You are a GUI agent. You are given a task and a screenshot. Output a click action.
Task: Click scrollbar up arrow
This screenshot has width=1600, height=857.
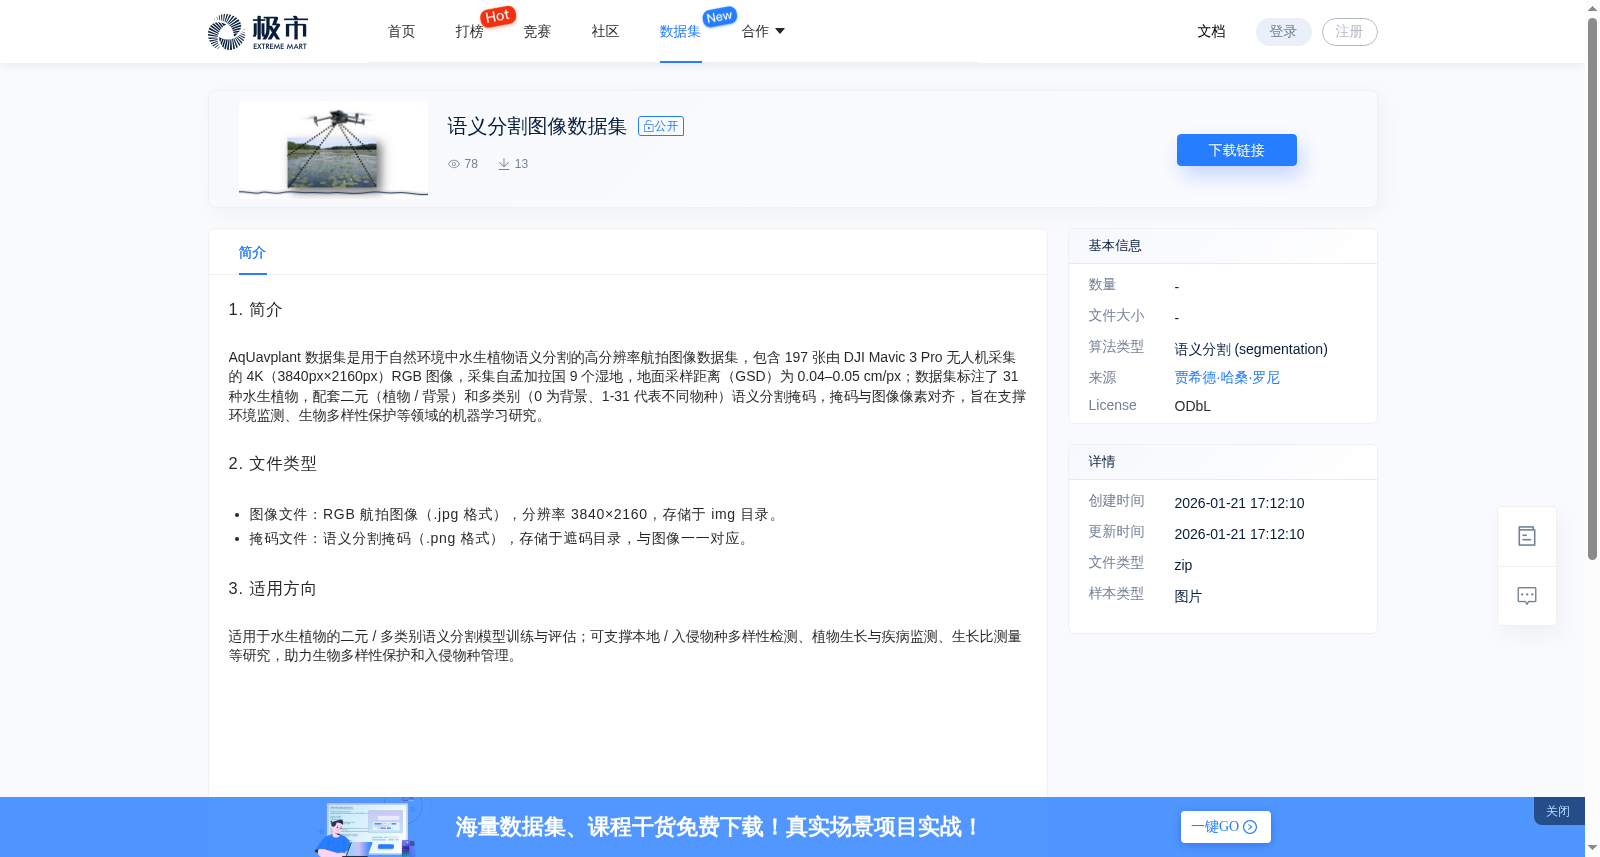[1592, 8]
